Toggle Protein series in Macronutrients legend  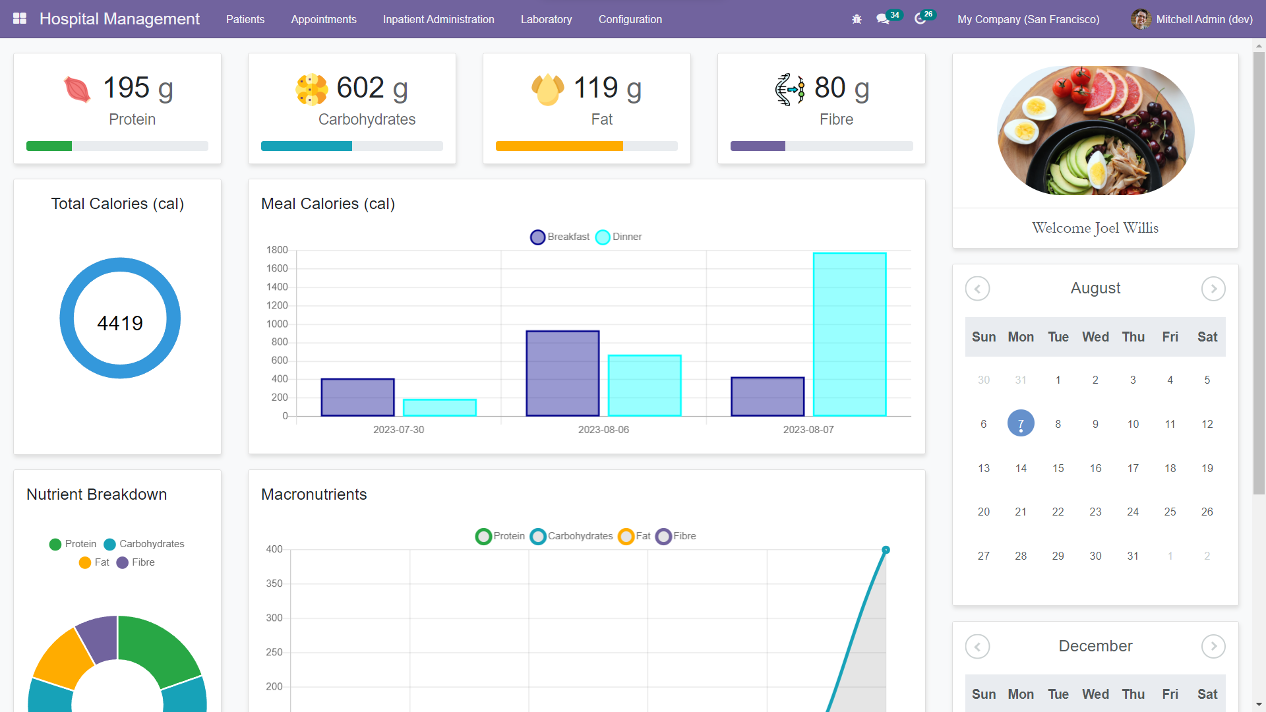tap(500, 536)
